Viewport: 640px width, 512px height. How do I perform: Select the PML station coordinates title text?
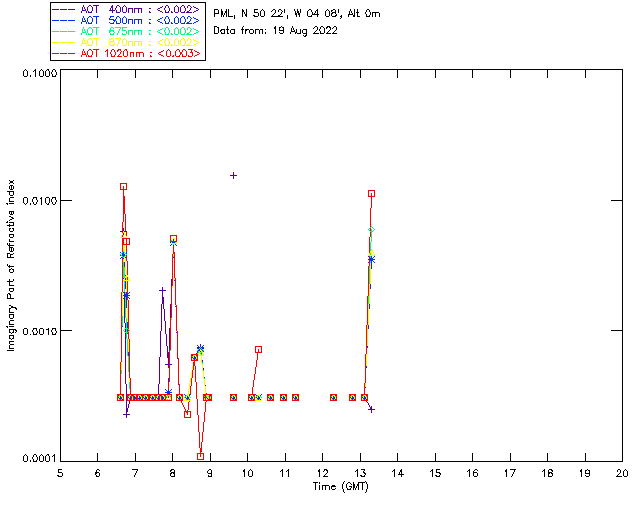click(297, 14)
